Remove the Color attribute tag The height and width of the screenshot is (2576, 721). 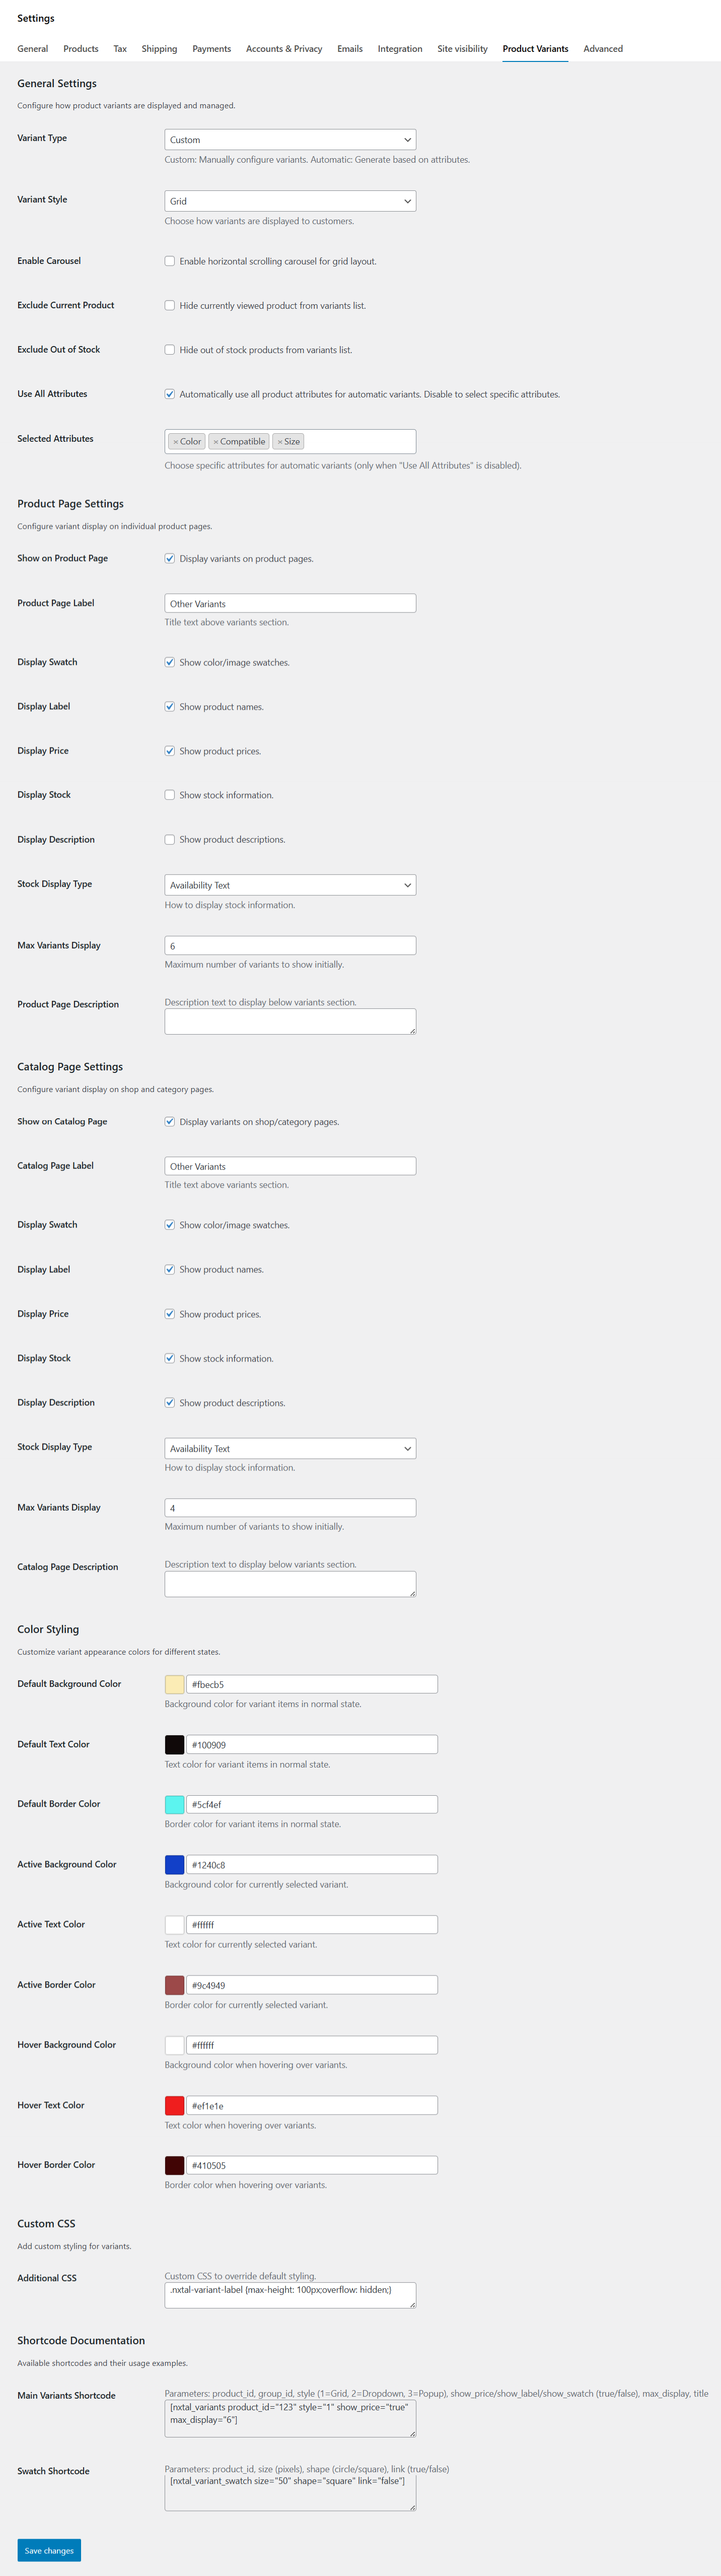(175, 442)
